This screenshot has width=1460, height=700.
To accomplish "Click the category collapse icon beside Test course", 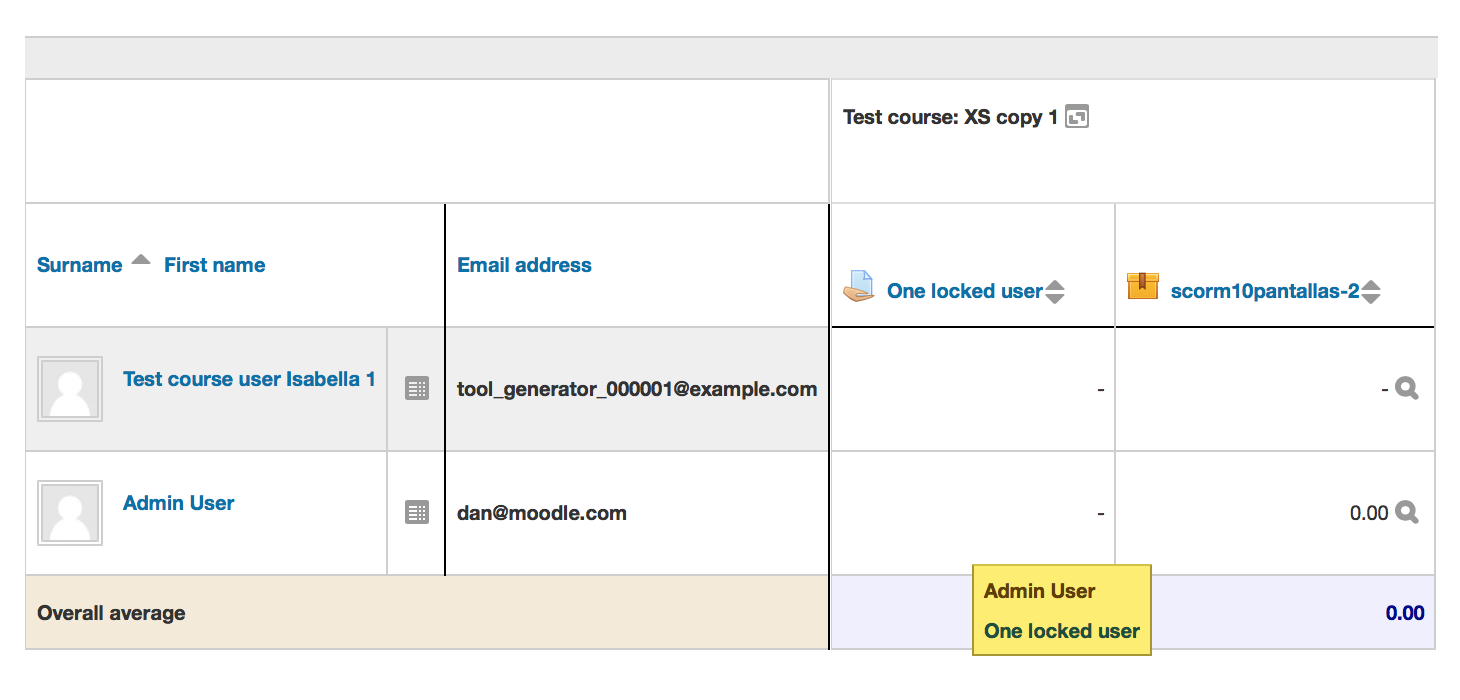I will 1077,117.
